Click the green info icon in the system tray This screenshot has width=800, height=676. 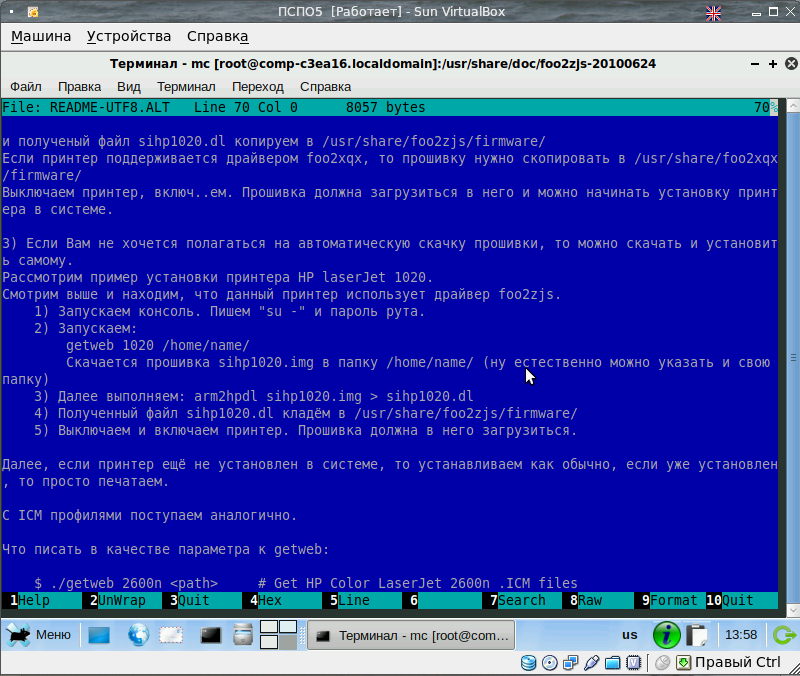[666, 634]
